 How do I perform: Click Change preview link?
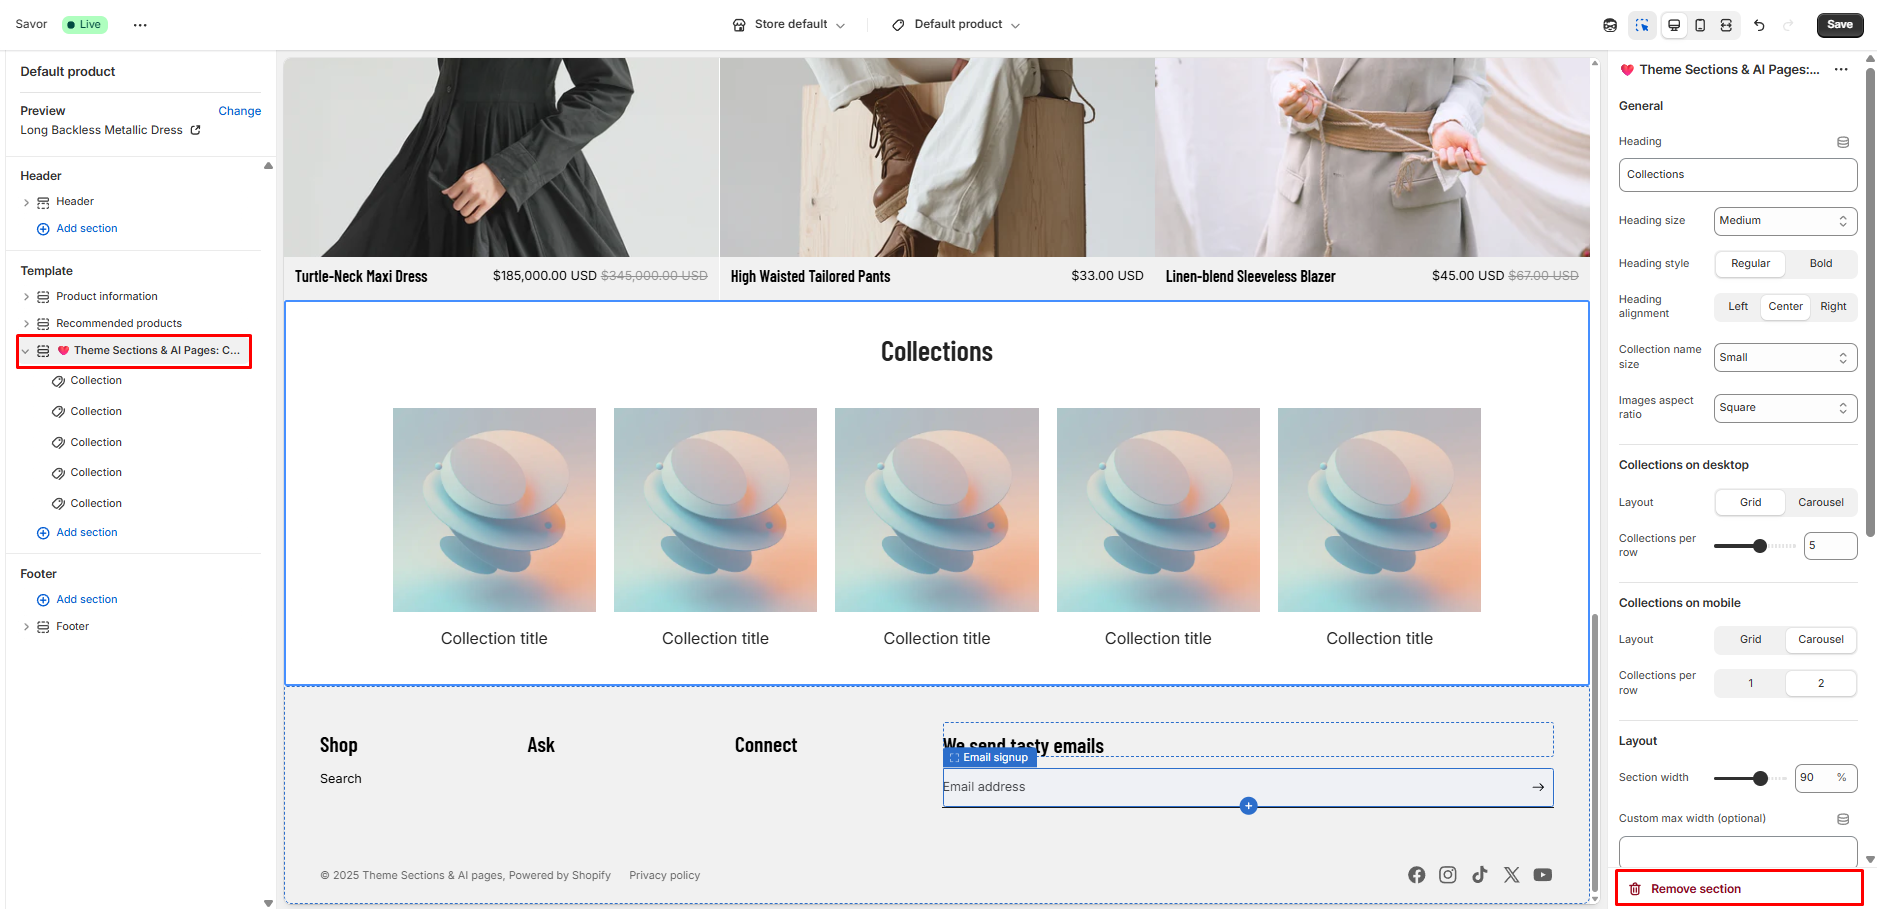240,111
